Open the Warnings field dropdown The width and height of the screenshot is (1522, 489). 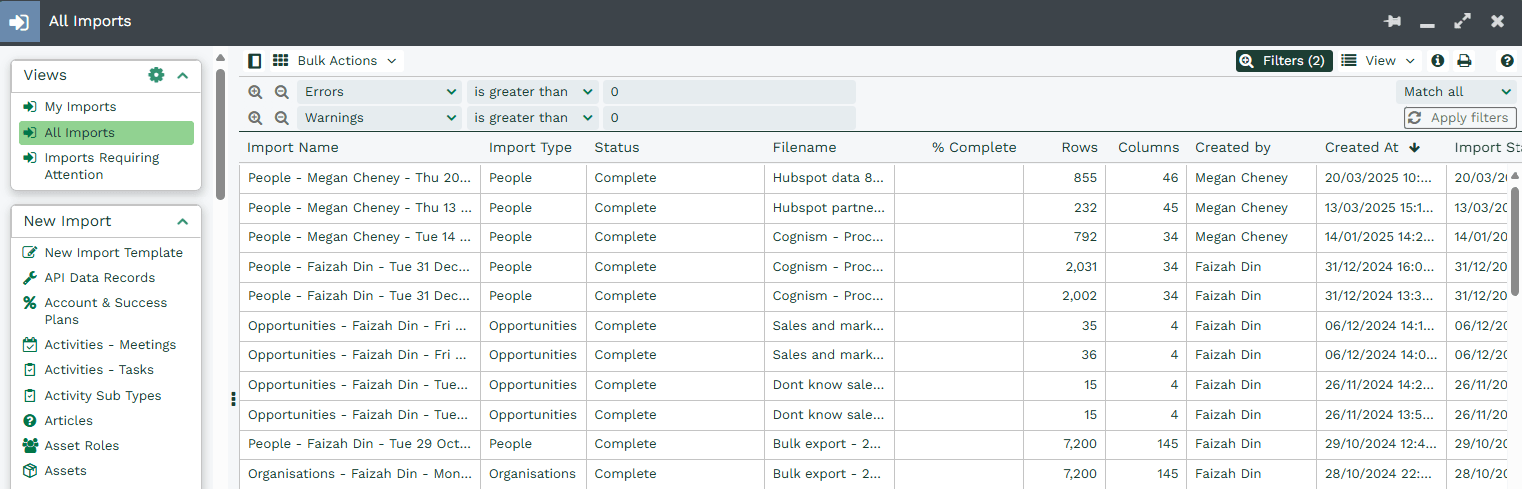pos(379,118)
